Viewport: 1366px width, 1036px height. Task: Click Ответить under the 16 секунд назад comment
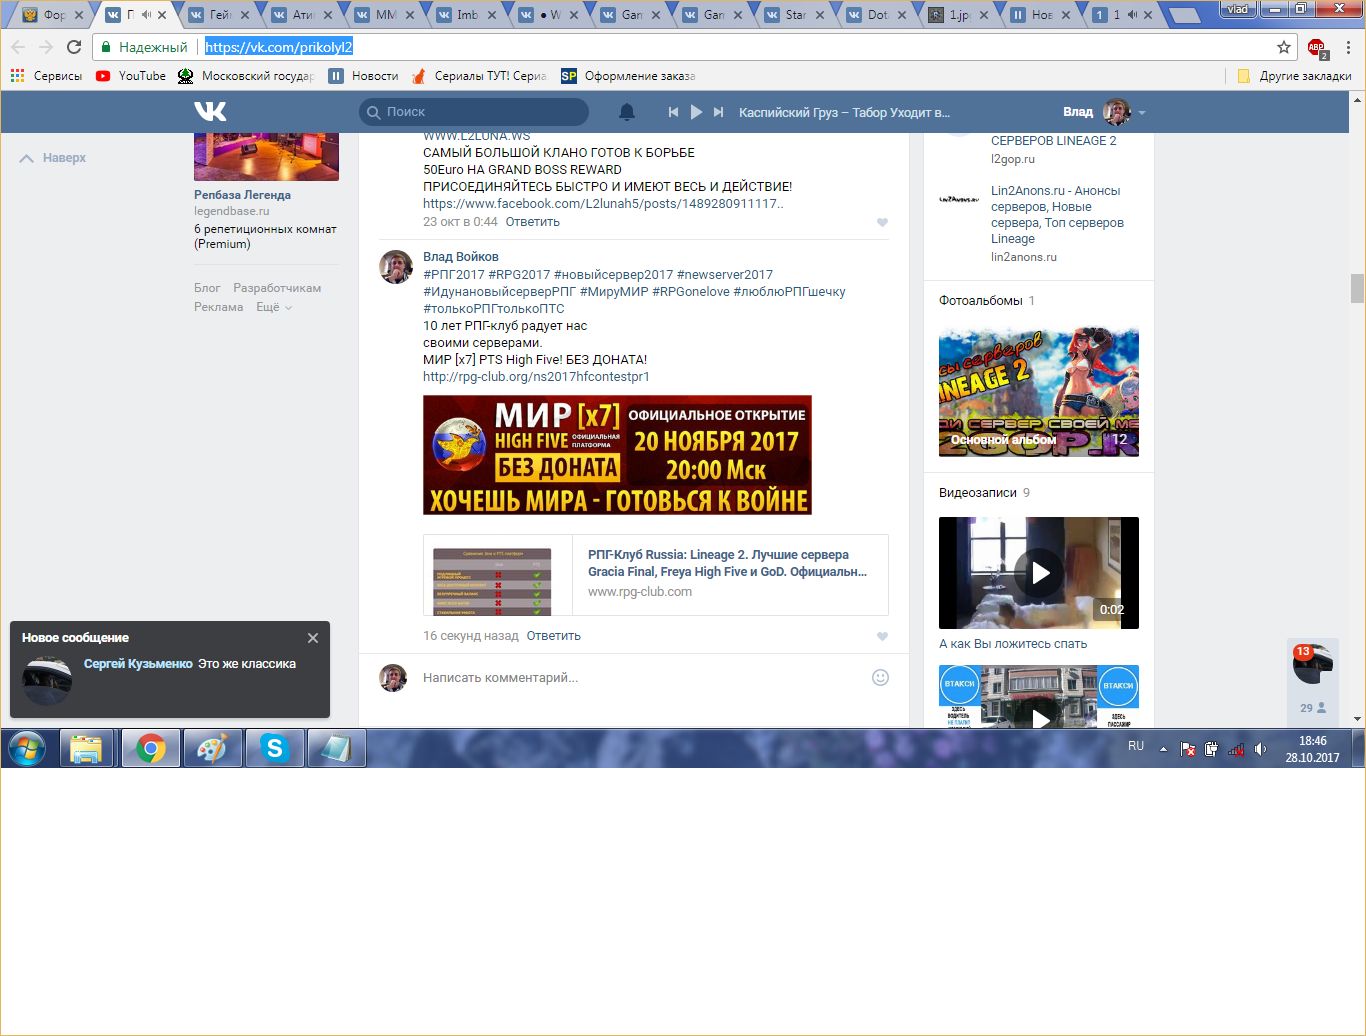(x=553, y=636)
